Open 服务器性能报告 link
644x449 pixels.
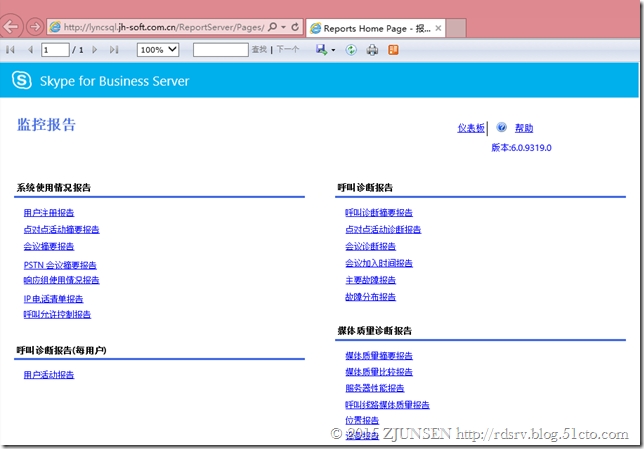(x=375, y=388)
